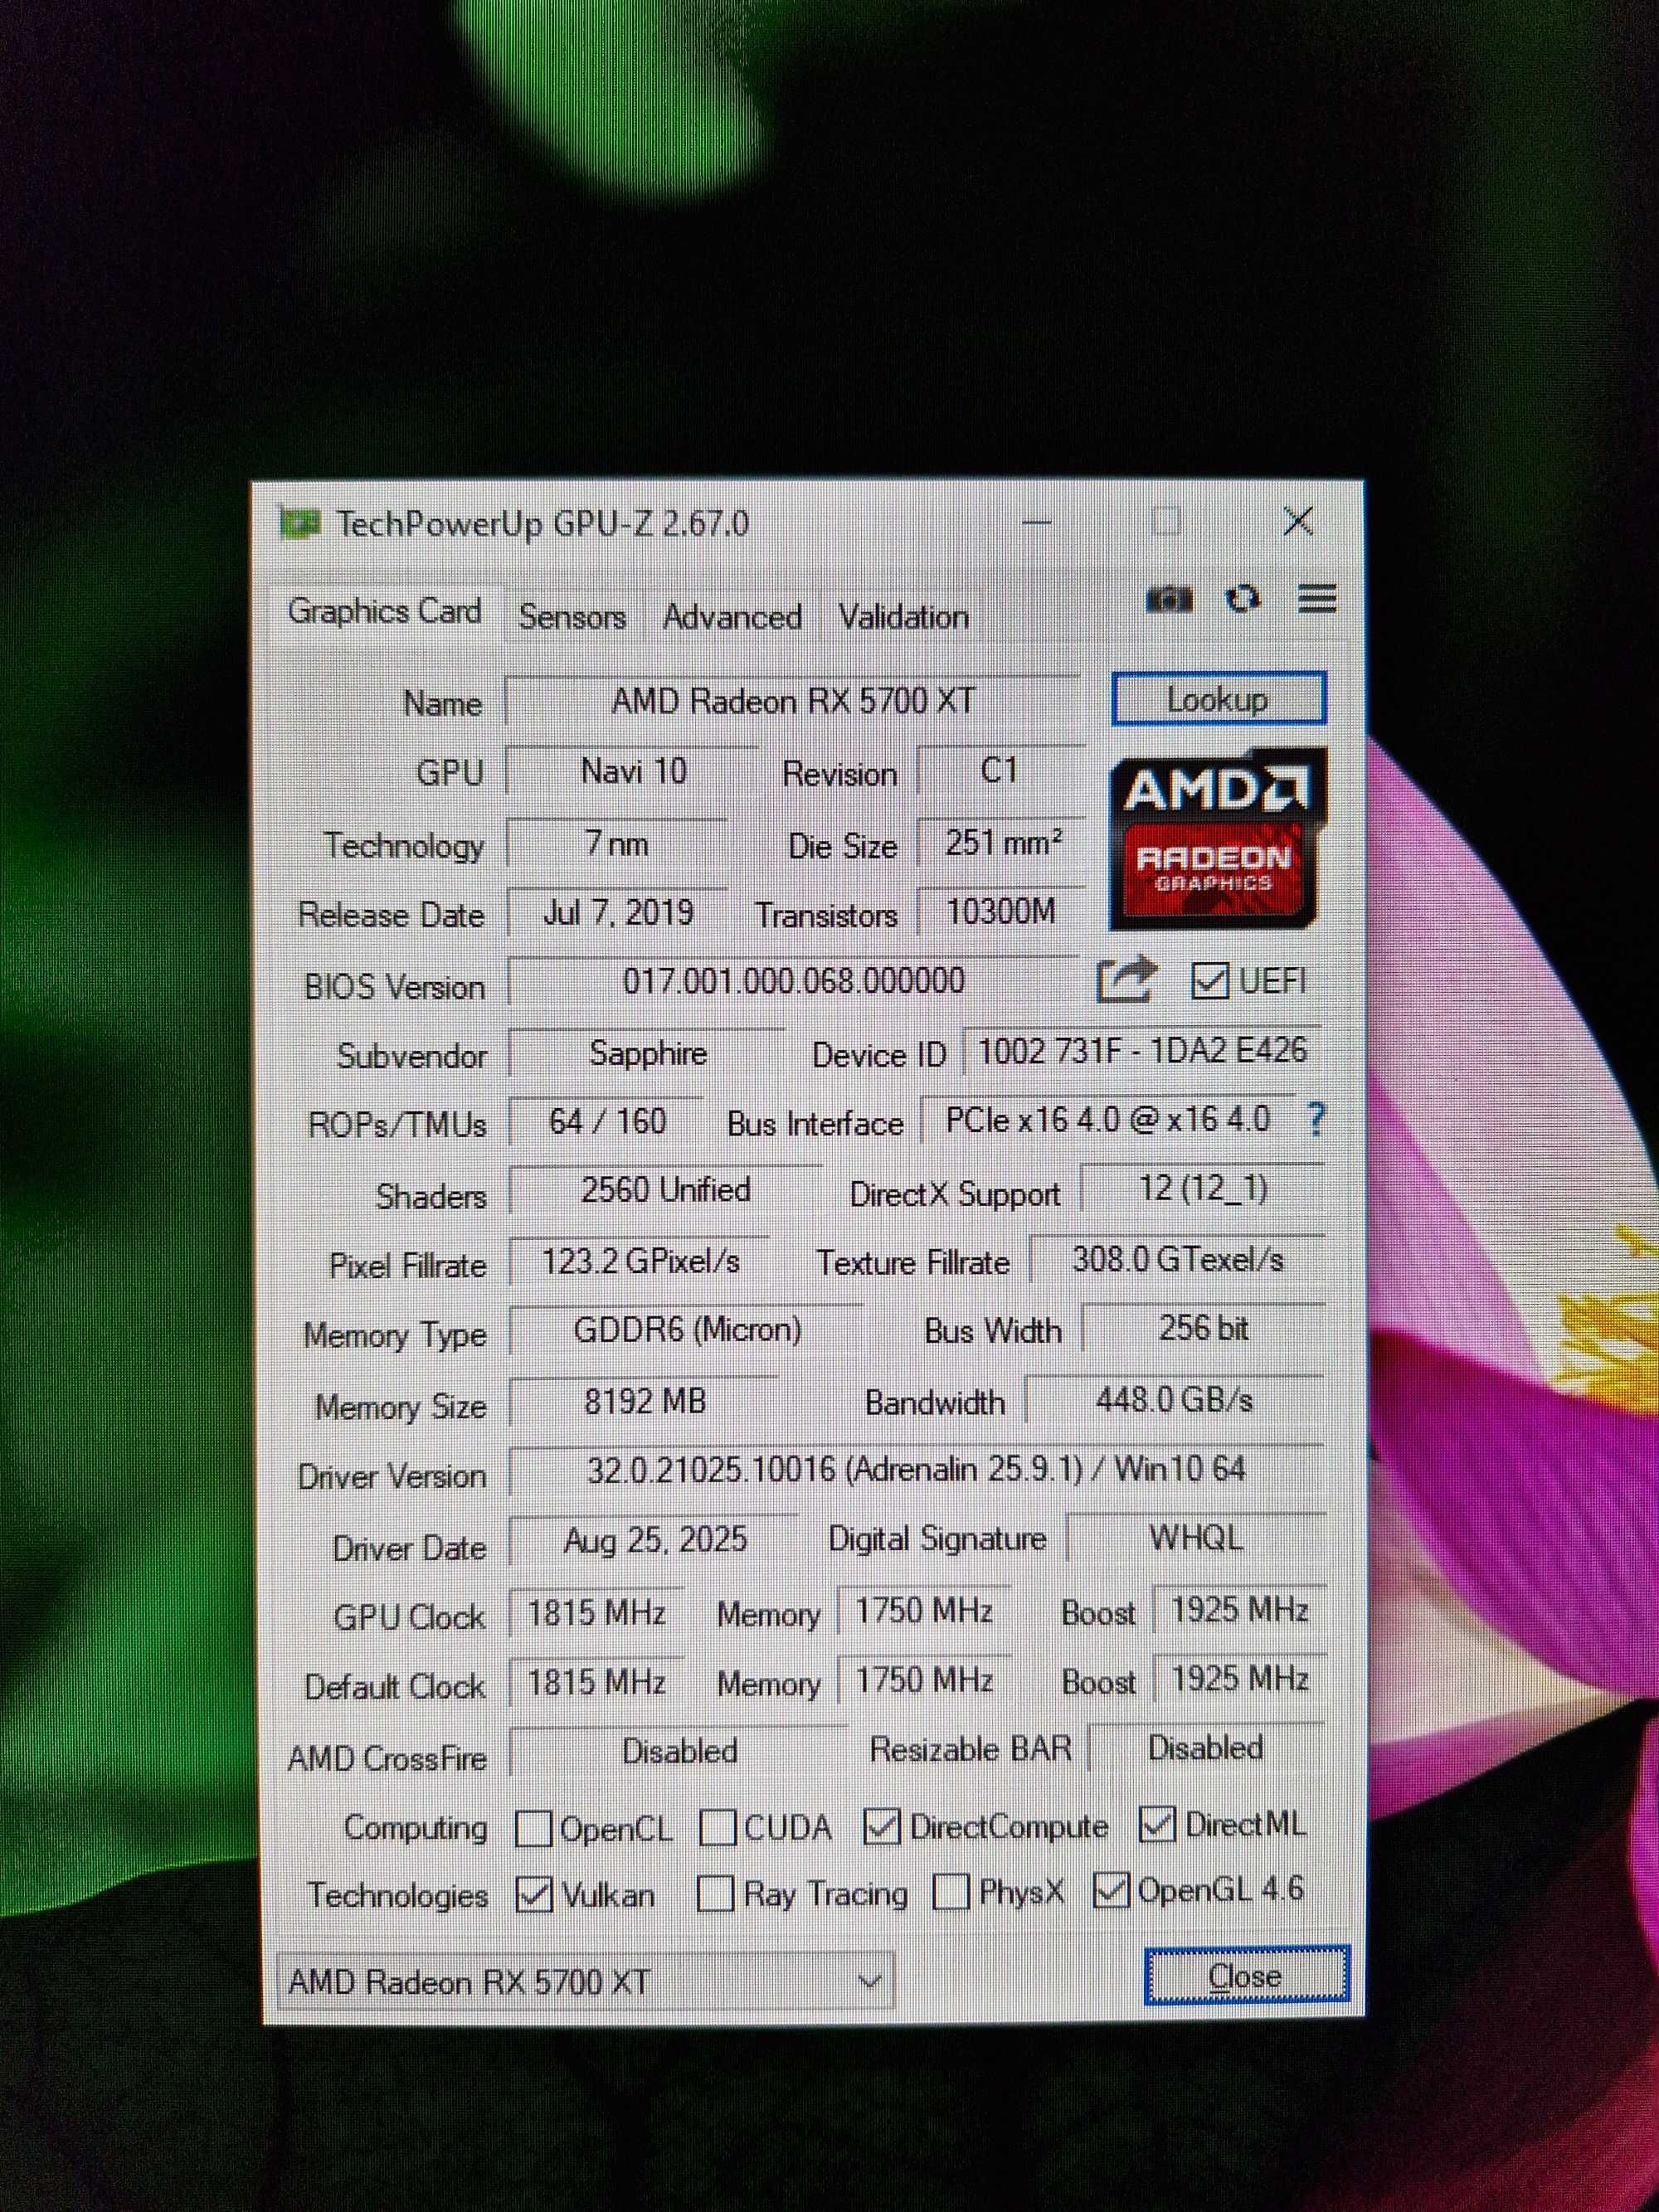Click the Bandwidth value 448.0 GB/s

tap(1175, 1399)
